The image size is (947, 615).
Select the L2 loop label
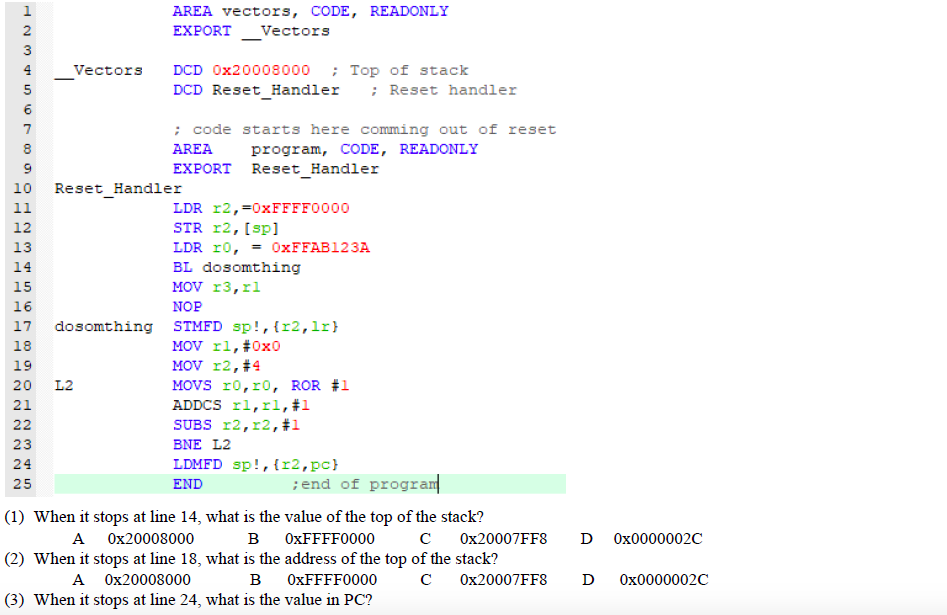(x=65, y=385)
